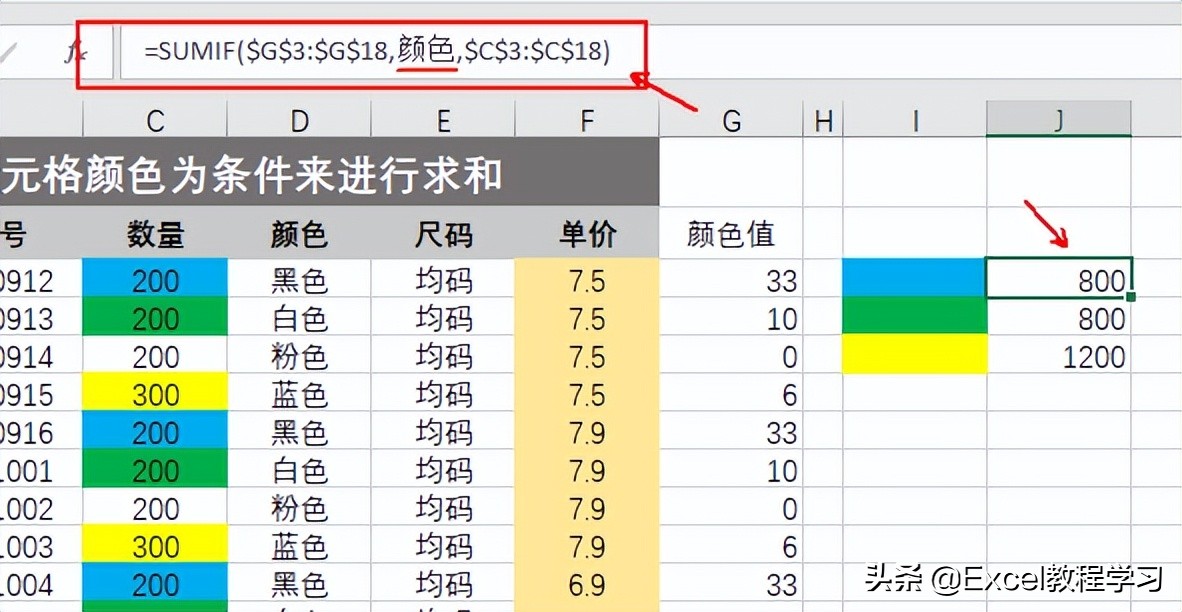Select blue quantity cell 200 in row 0912

155,280
